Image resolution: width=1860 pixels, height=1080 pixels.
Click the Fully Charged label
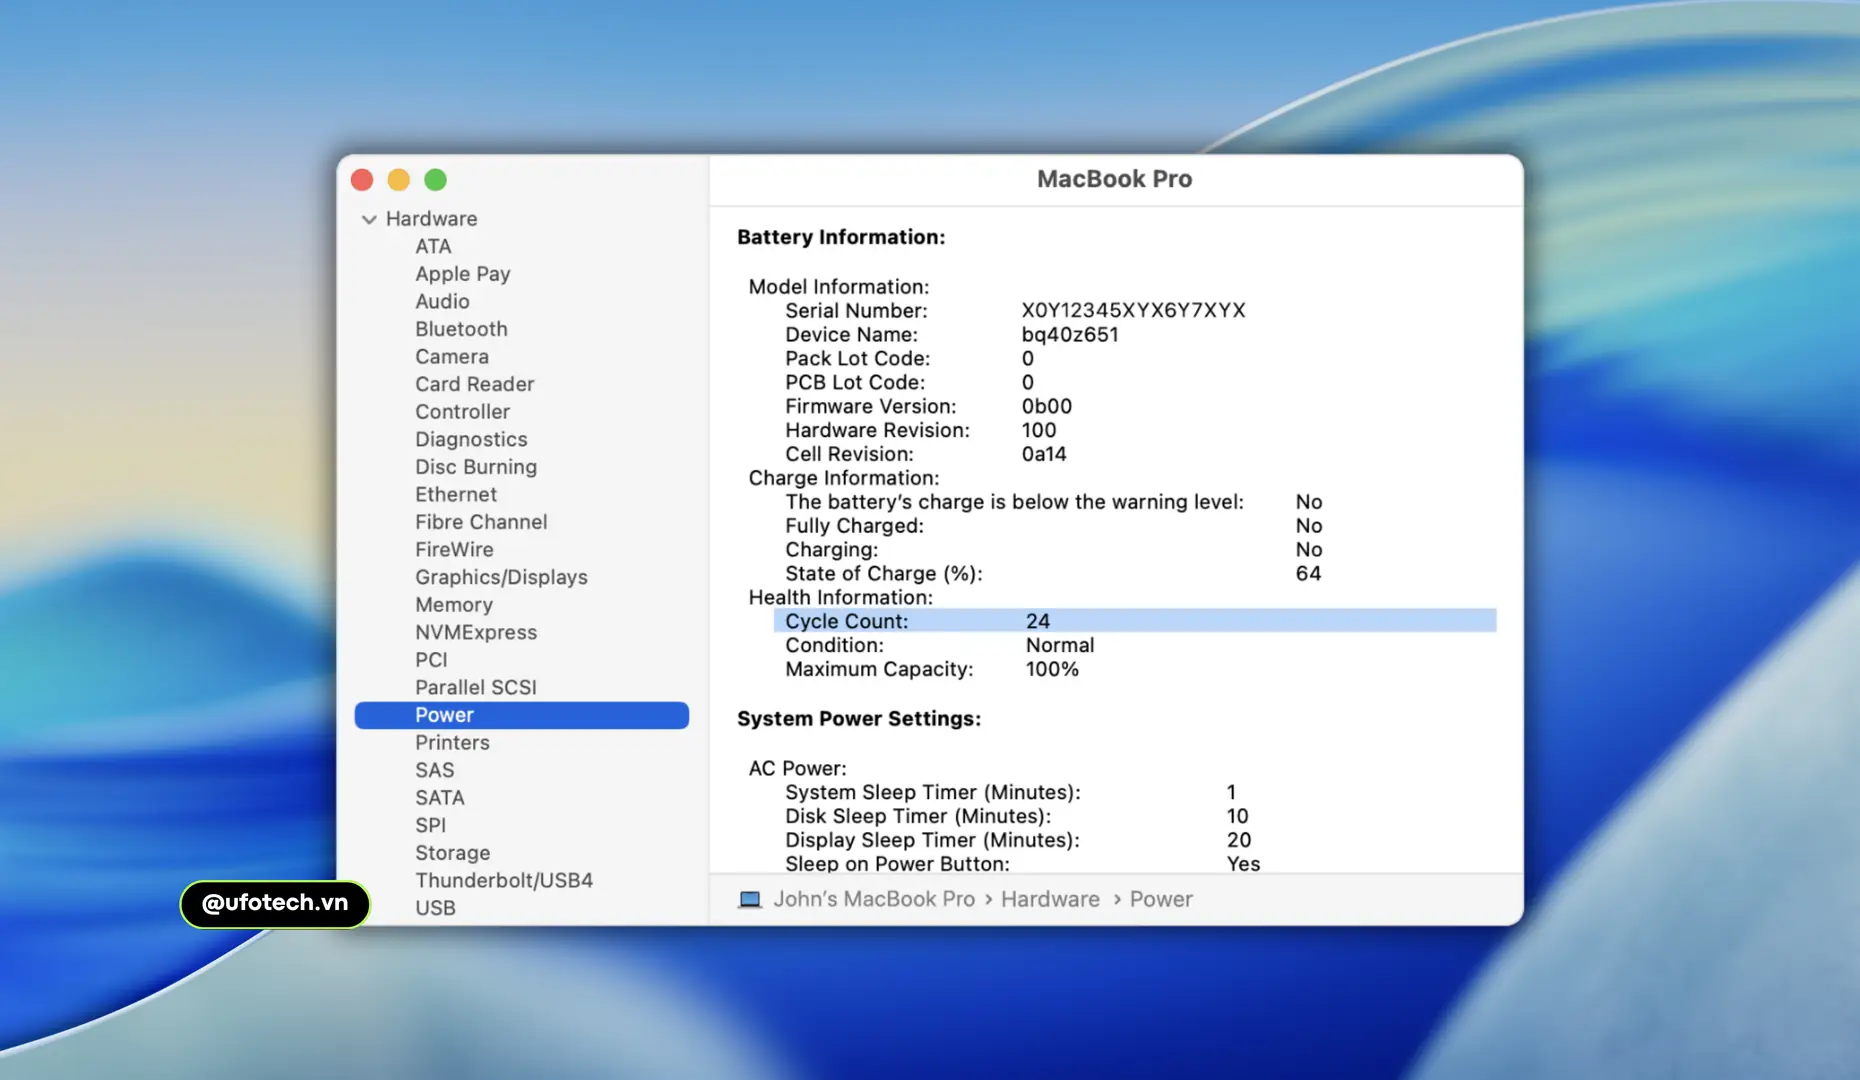click(x=854, y=526)
